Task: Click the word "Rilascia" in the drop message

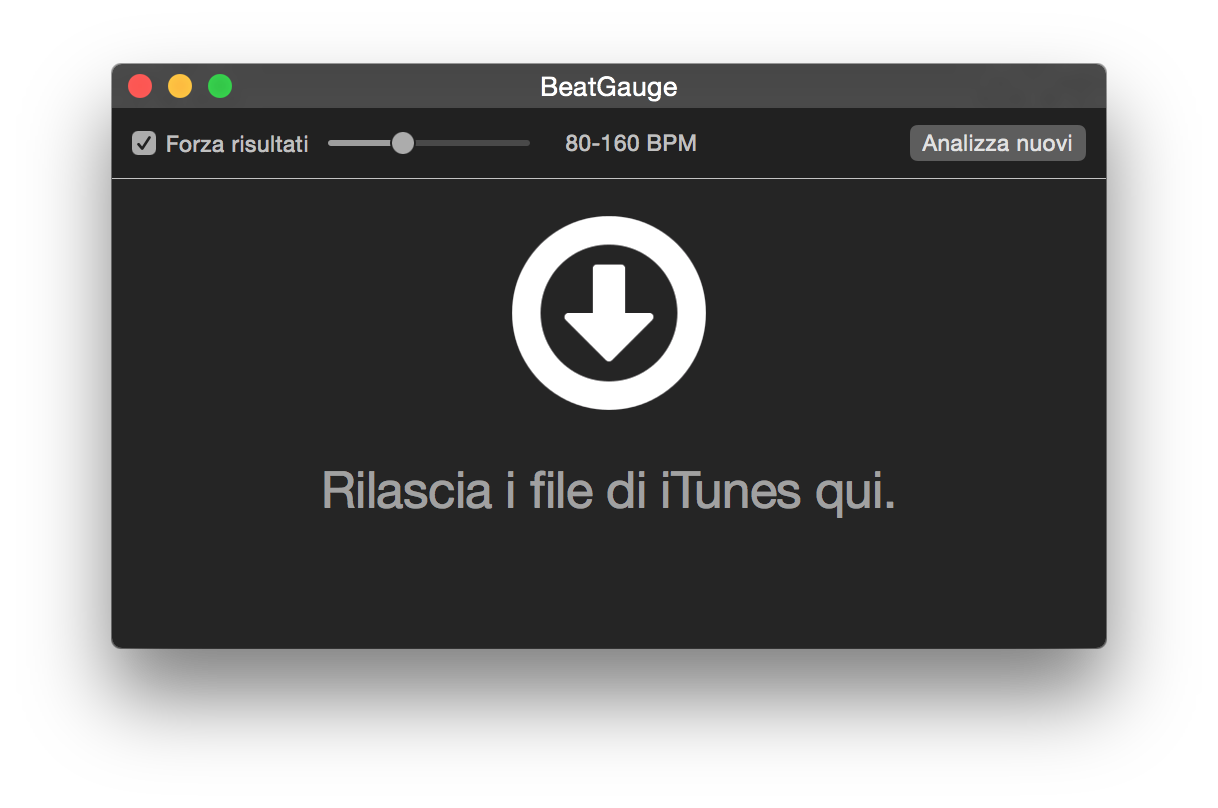Action: tap(406, 491)
